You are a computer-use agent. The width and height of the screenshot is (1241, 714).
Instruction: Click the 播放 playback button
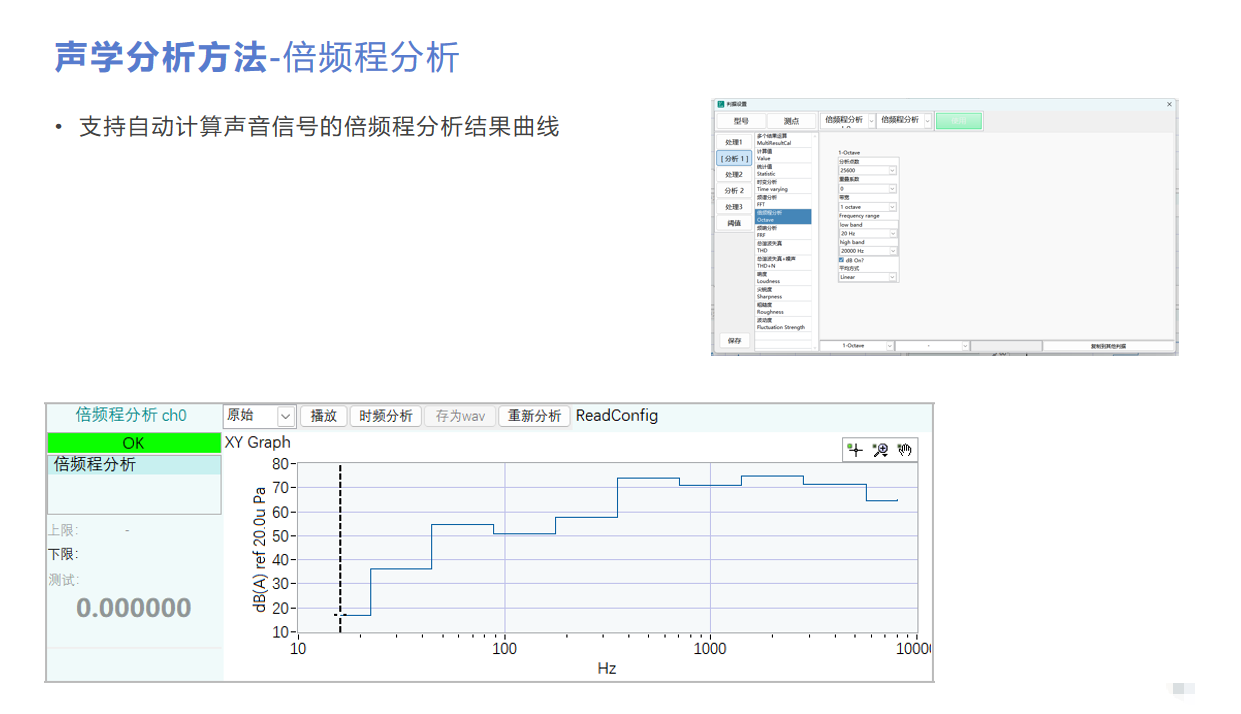323,415
